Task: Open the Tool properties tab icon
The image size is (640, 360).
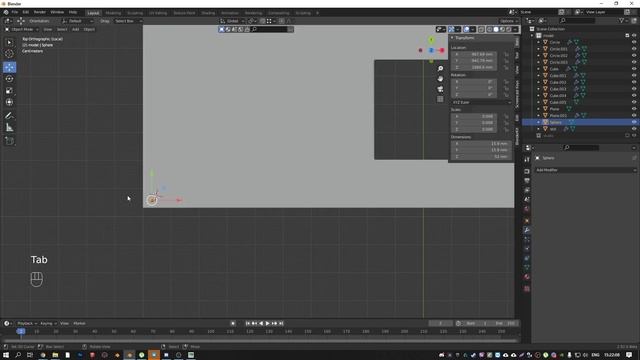Action: [x=527, y=160]
